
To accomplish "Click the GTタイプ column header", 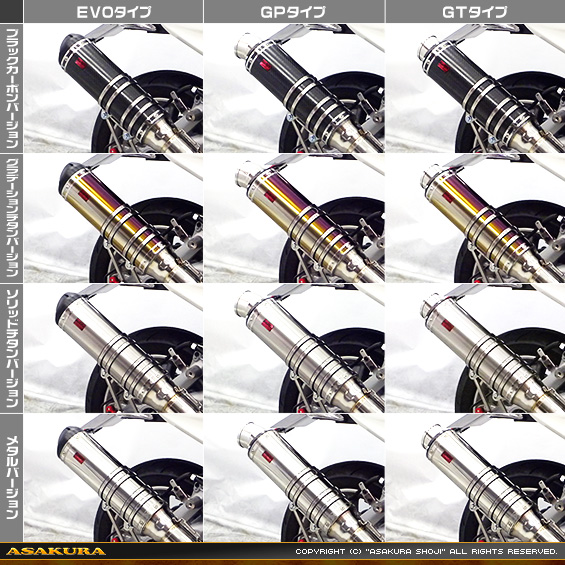I will [475, 12].
